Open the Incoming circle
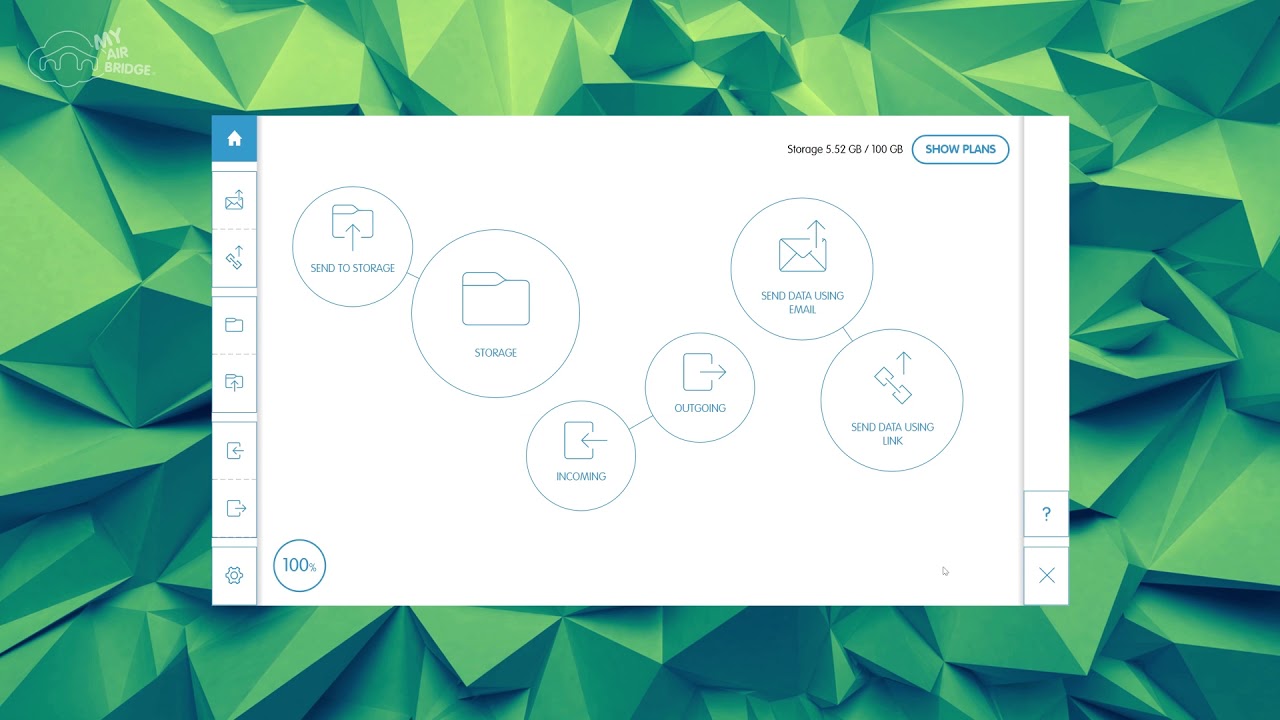Screen dimensions: 1280x720 [581, 456]
